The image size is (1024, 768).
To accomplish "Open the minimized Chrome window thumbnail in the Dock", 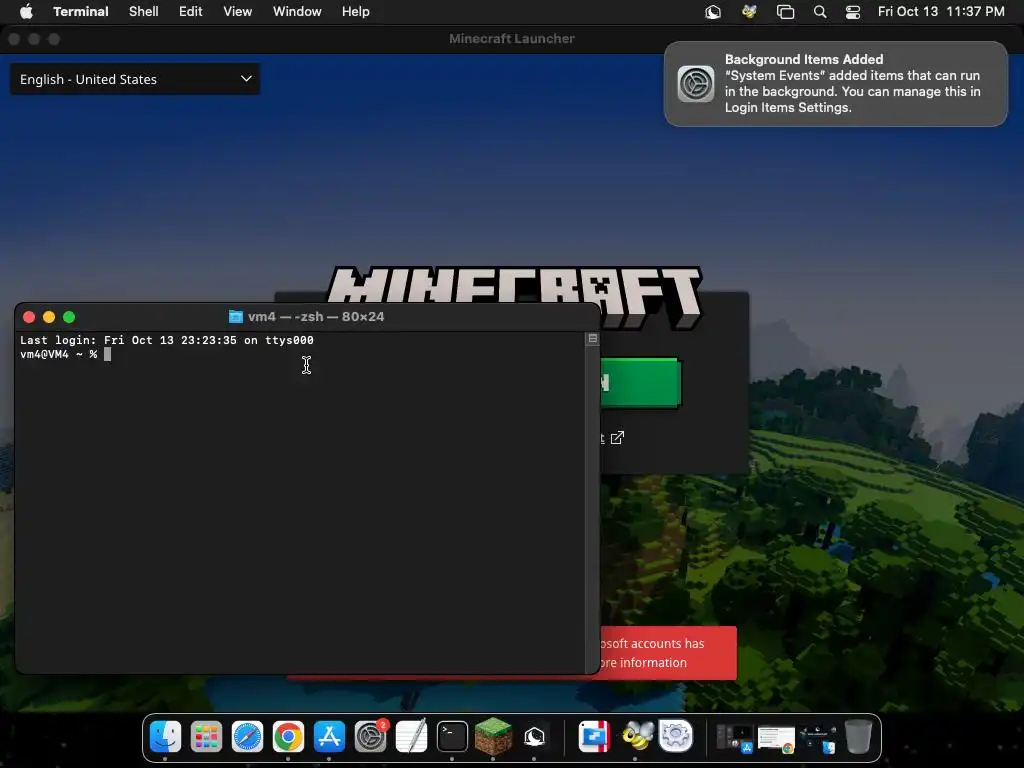I will (x=776, y=739).
